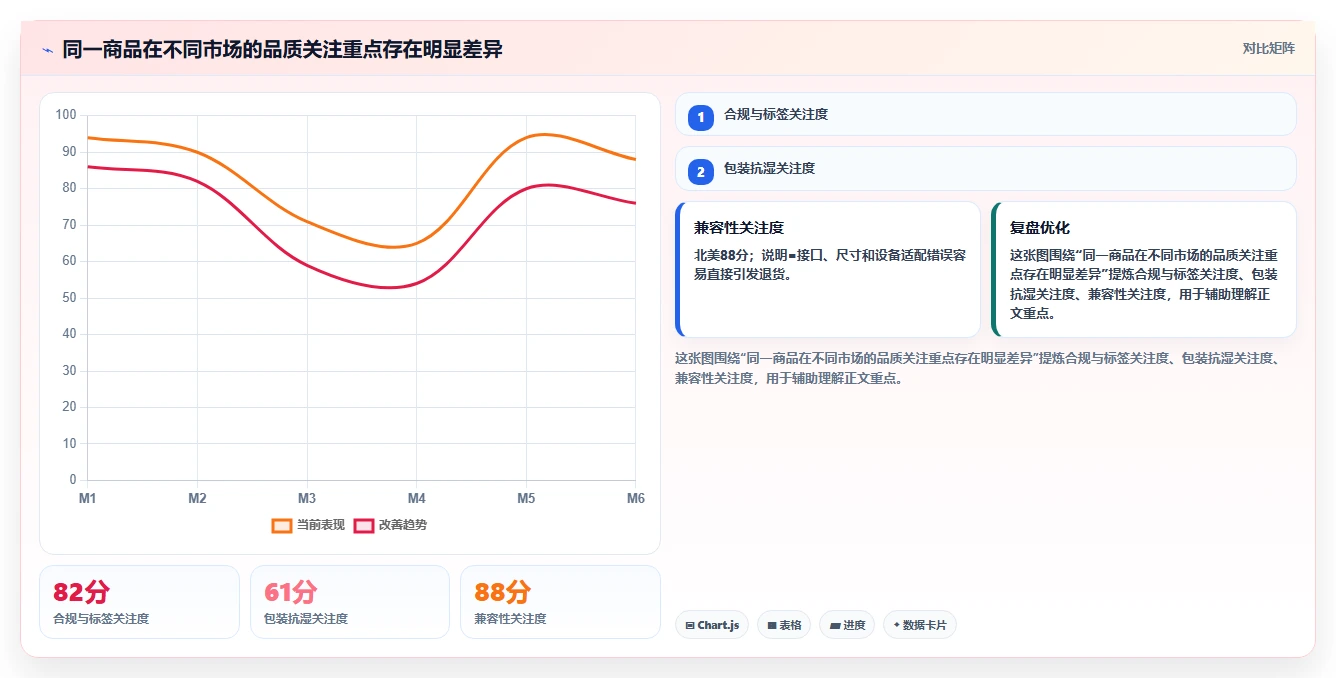Viewport: 1336px width, 678px height.
Task: Click the 进度 tag chip
Action: (847, 625)
